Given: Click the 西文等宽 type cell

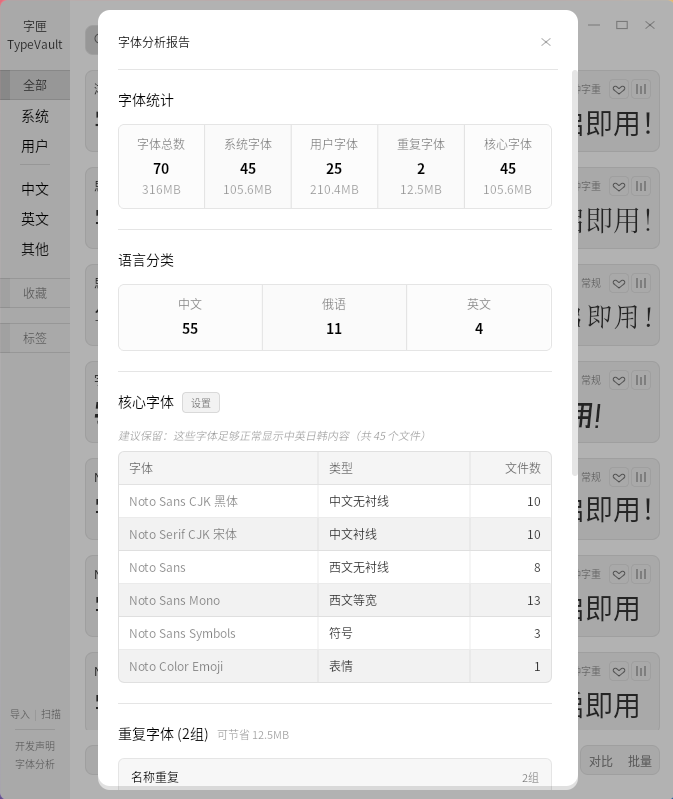Looking at the screenshot, I should 394,600.
